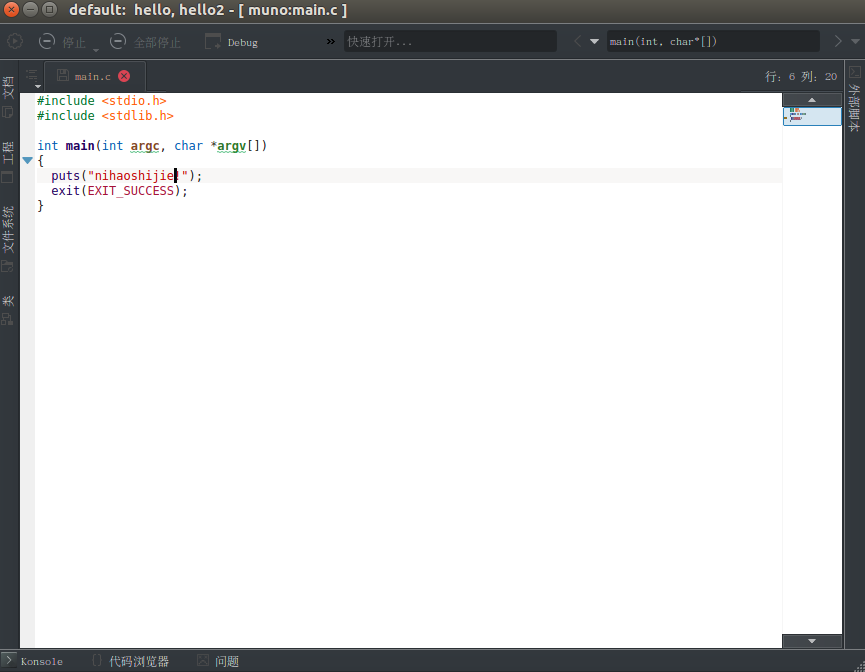The width and height of the screenshot is (865, 672).
Task: Close the window with the orange button
Action: 11,9
